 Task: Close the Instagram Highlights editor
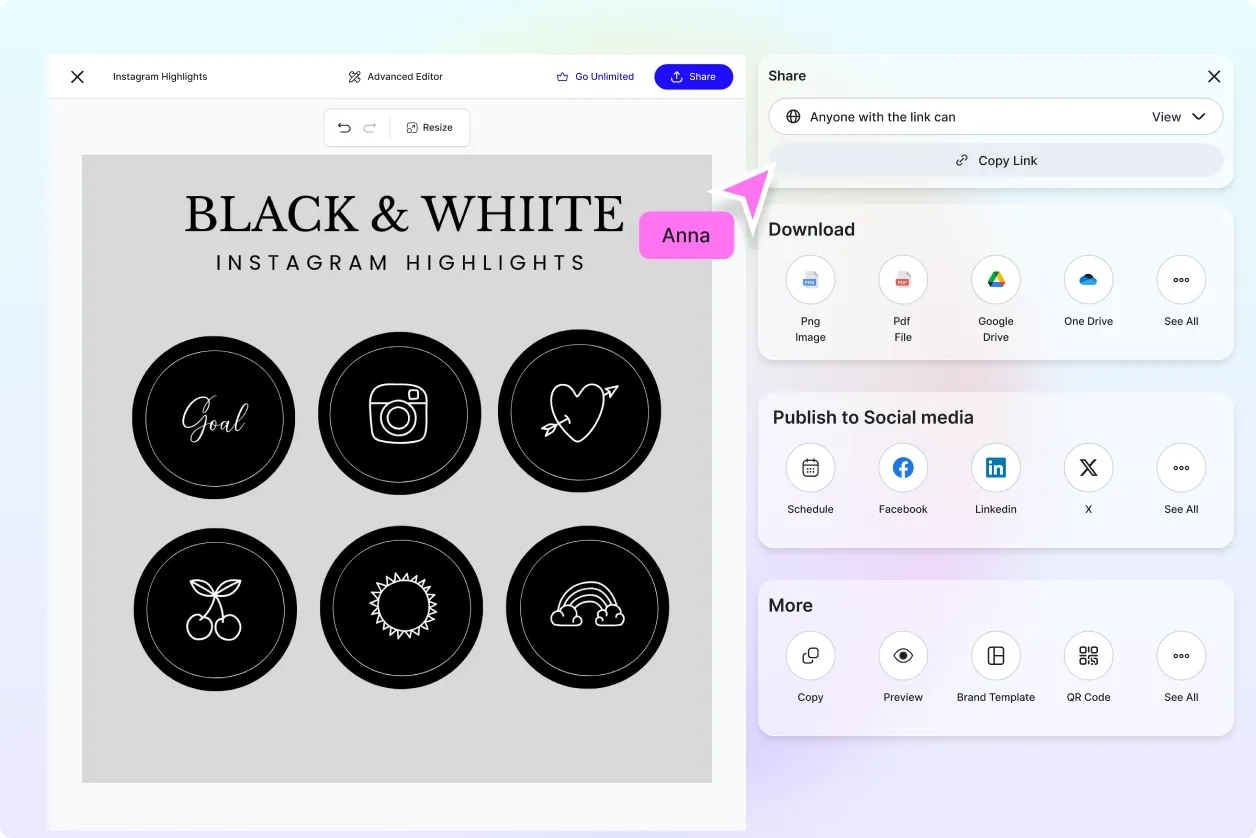77,77
